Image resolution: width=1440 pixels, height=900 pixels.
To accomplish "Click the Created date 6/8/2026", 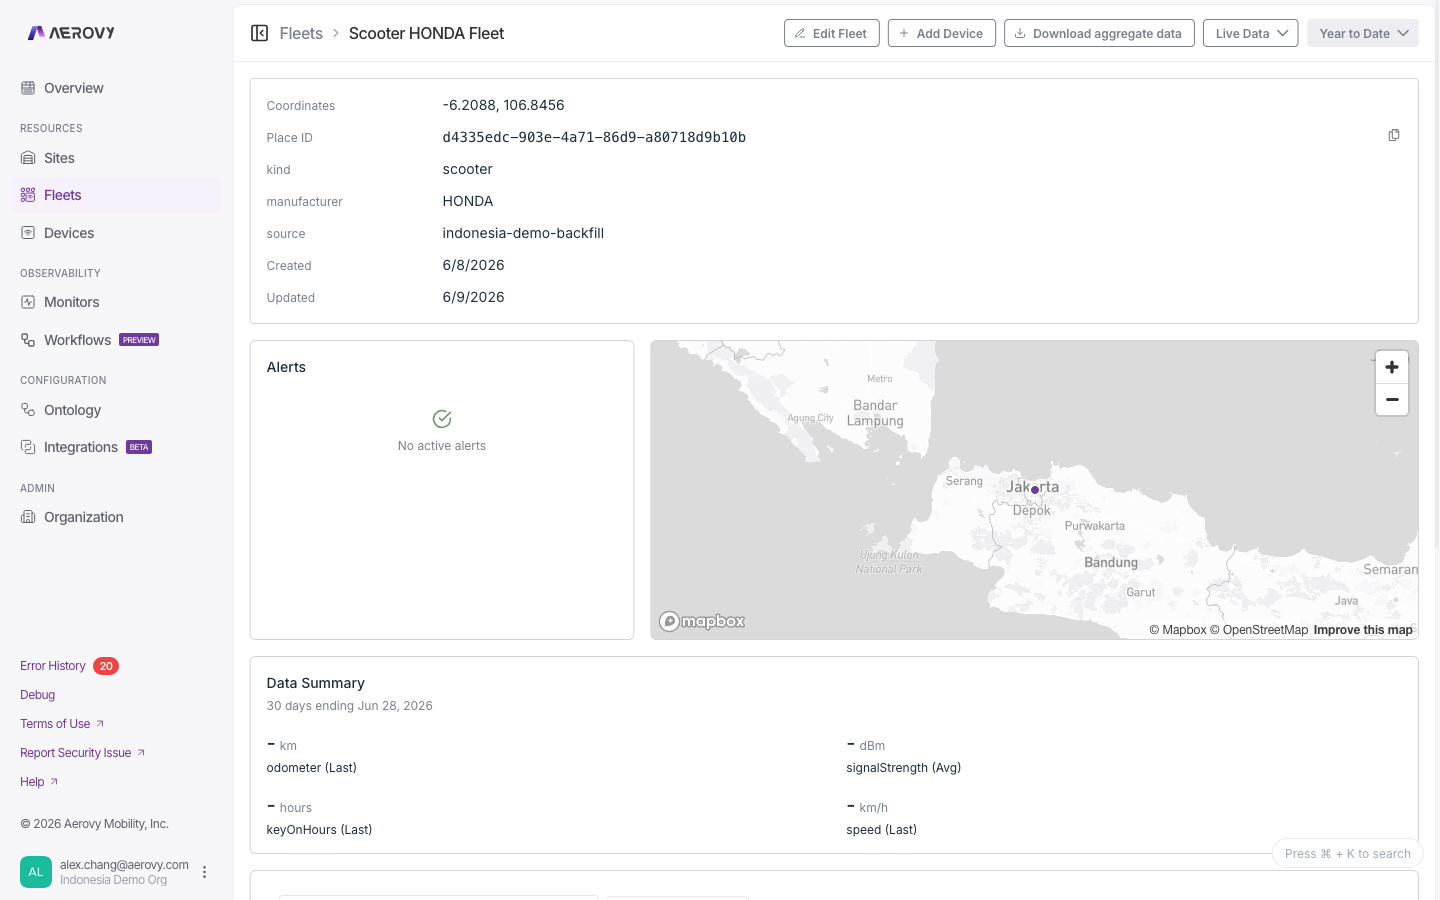I will coord(473,265).
